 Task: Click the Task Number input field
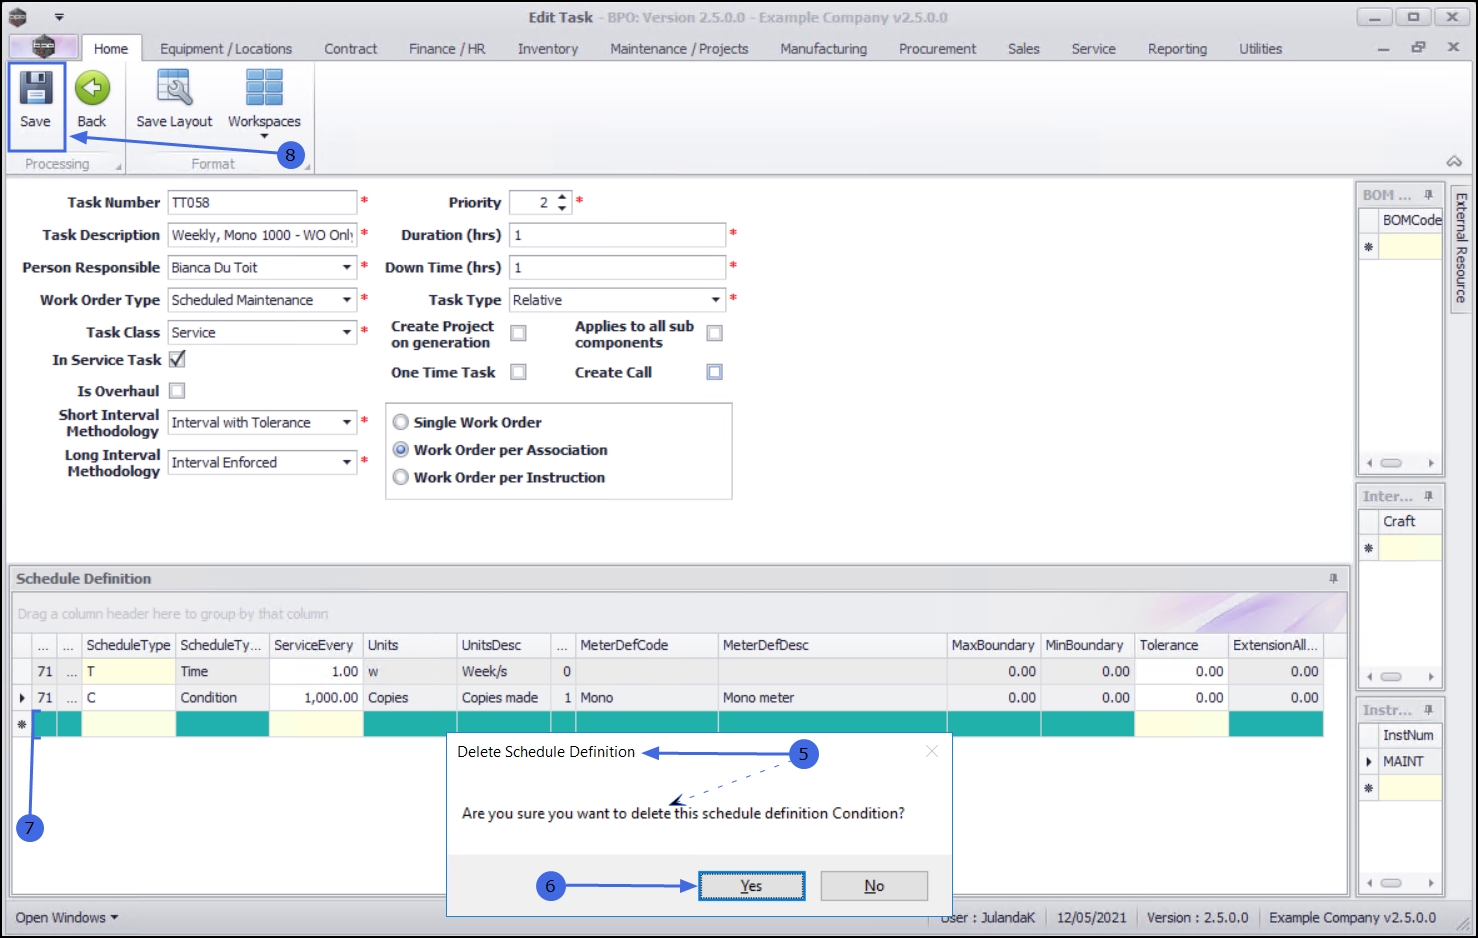tap(262, 203)
